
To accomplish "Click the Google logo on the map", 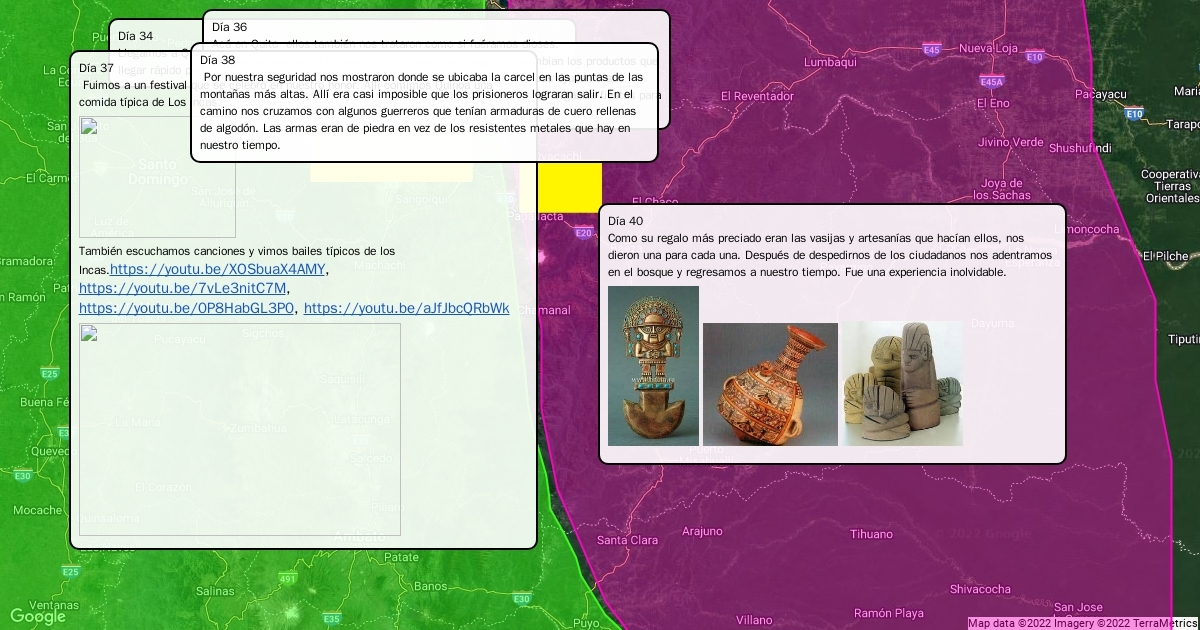I will 38,616.
